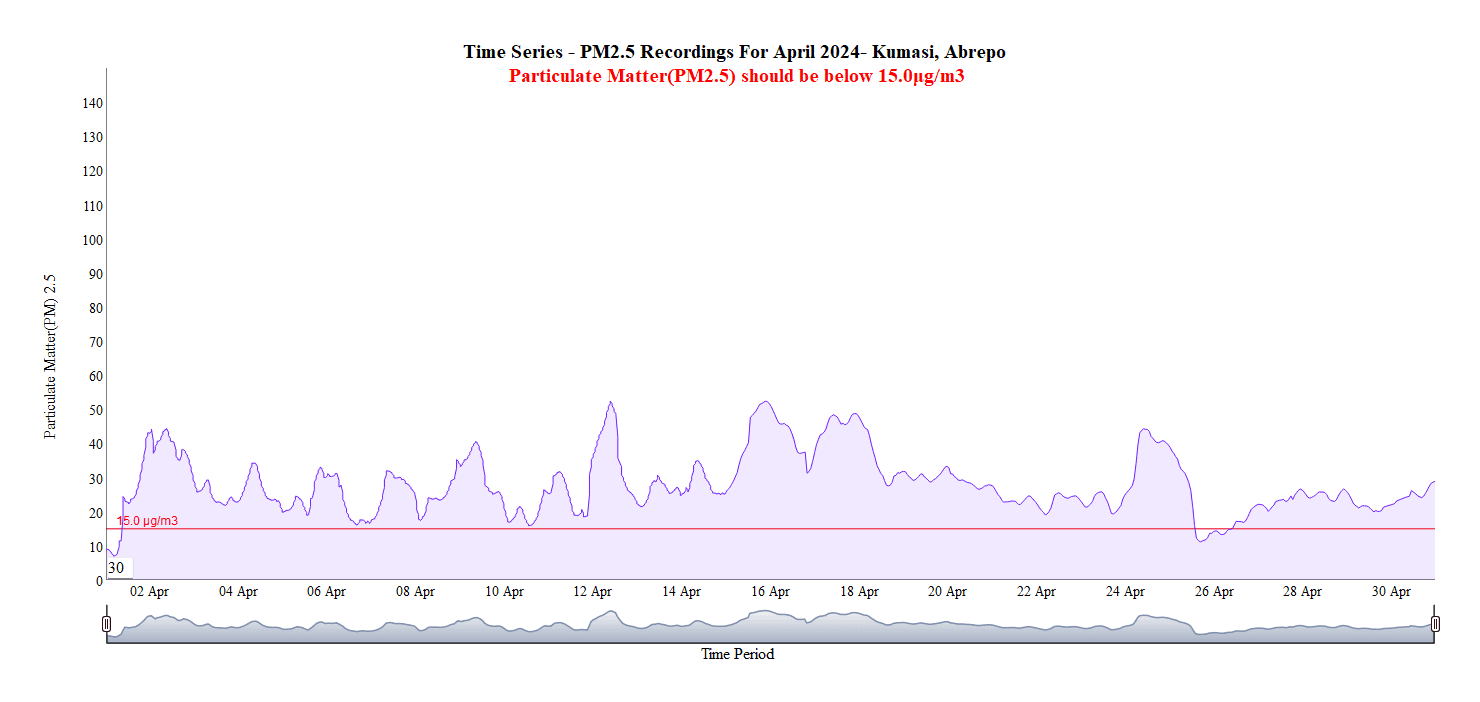
Task: Click the 'Time Period' axis title
Action: 737,655
